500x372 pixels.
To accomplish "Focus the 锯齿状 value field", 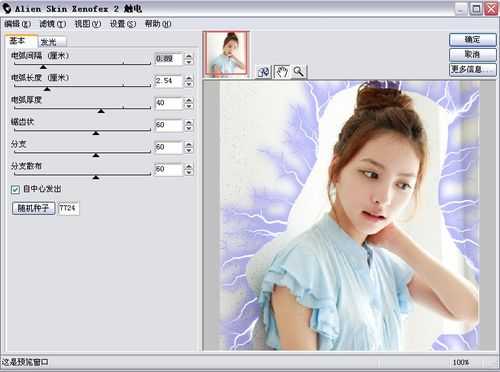I will point(169,125).
